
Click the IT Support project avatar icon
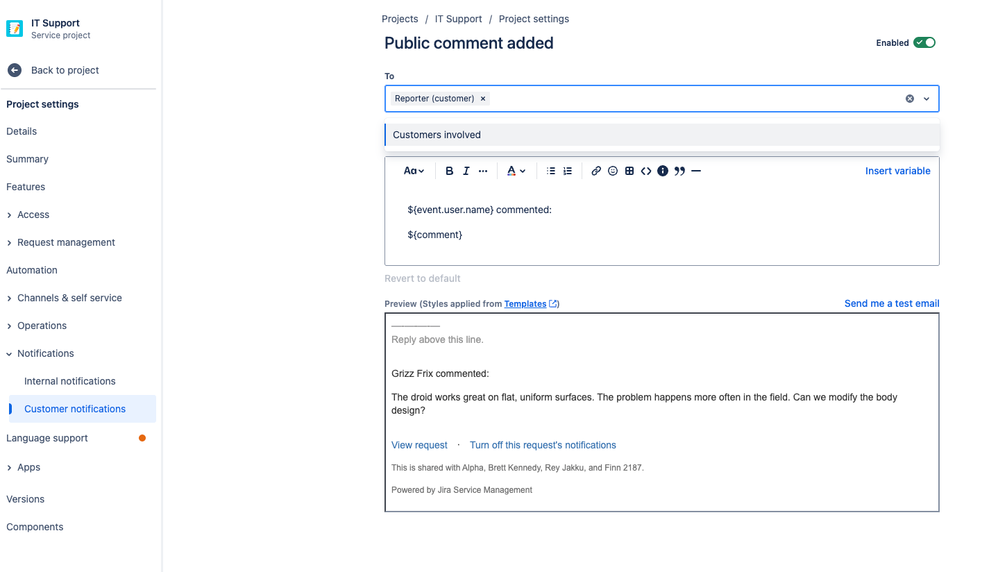(x=15, y=29)
